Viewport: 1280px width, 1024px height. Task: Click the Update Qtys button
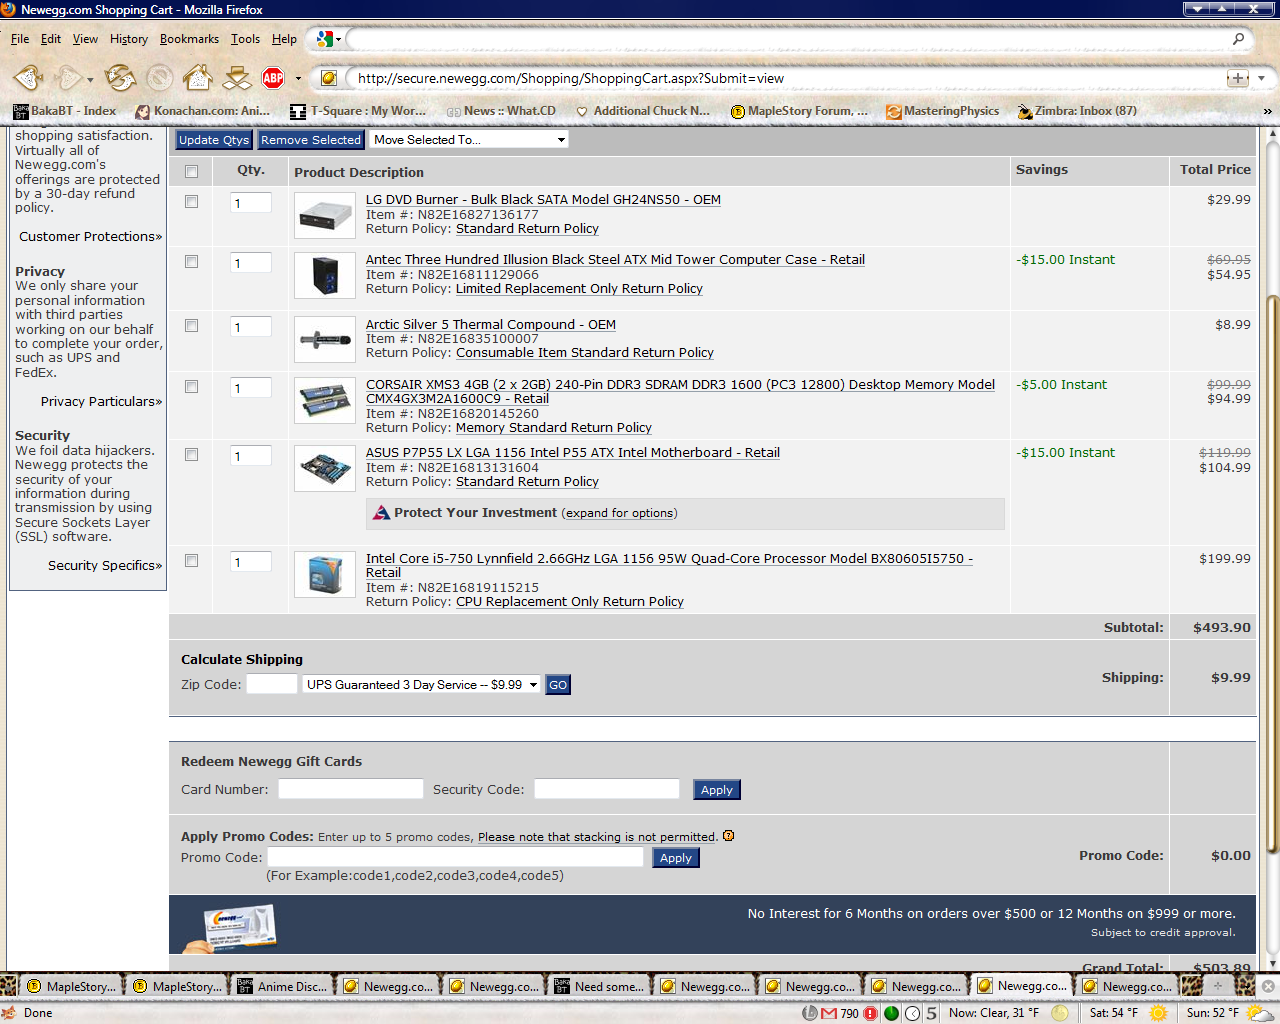(x=214, y=140)
